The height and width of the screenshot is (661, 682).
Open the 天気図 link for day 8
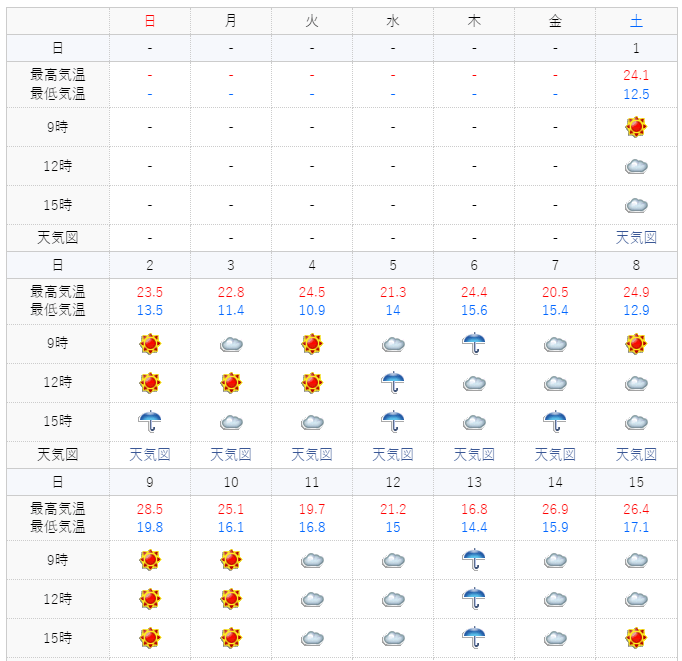point(636,455)
